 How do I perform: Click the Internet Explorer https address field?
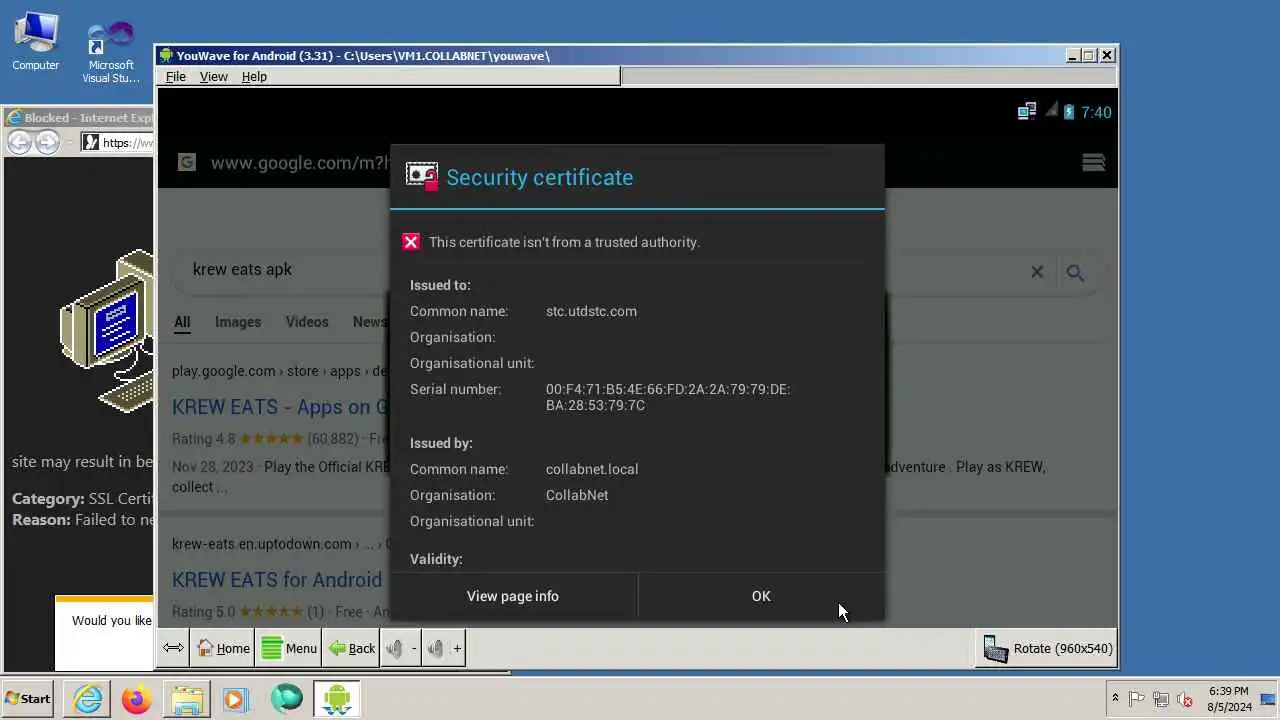[x=118, y=142]
